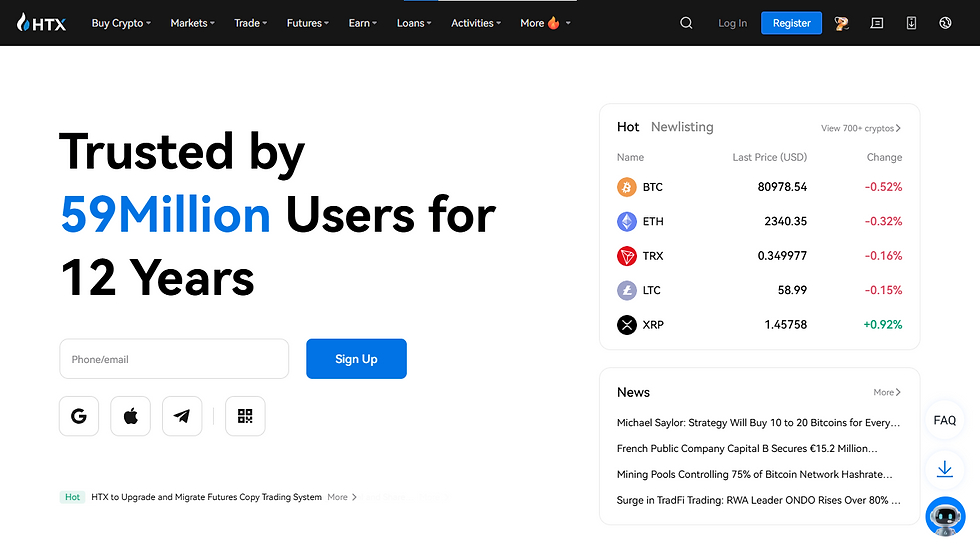Expand the Futures menu
This screenshot has height=551, width=980.
308,23
